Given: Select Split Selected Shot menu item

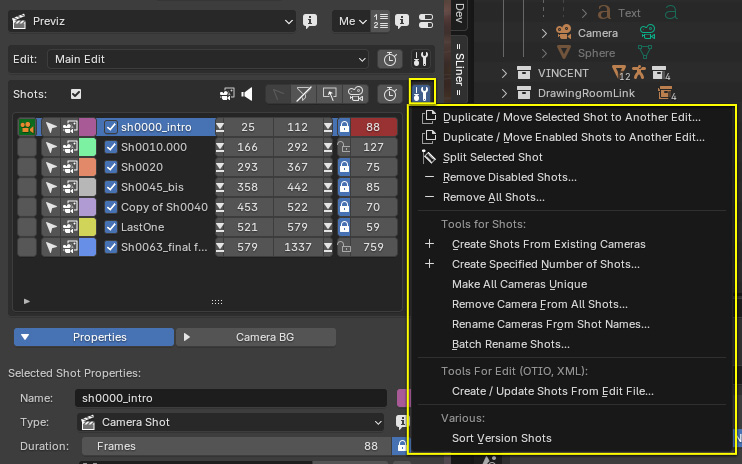Looking at the screenshot, I should (493, 157).
